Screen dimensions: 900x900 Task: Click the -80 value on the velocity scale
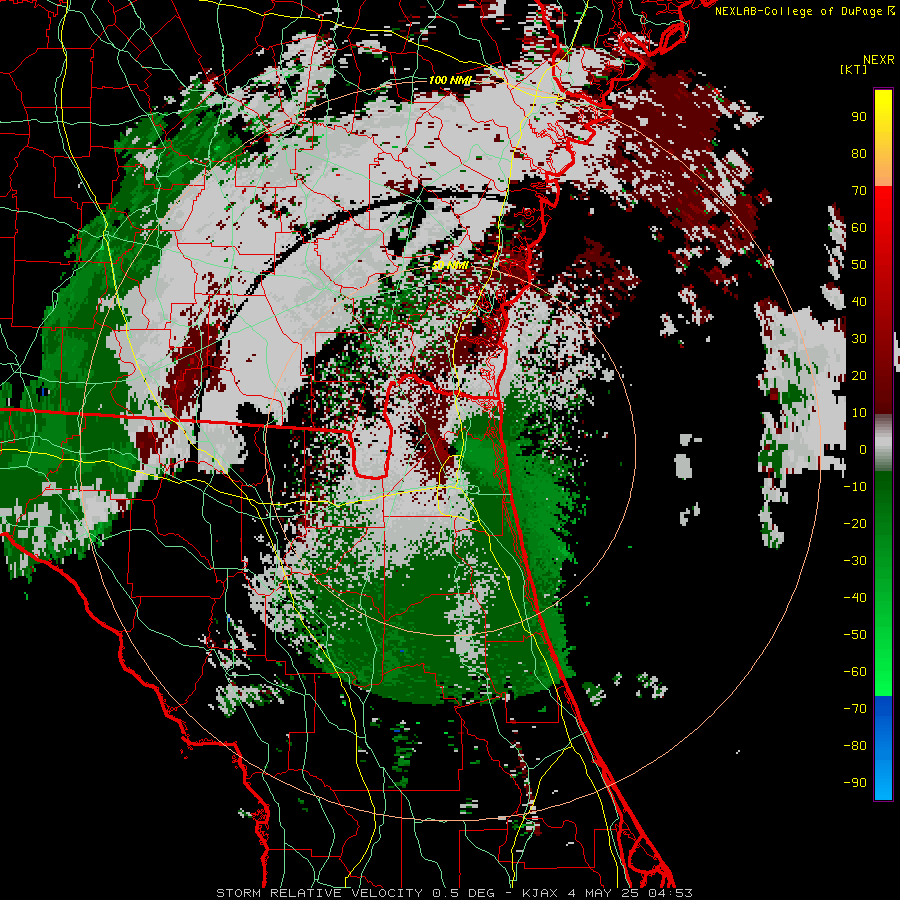pos(855,746)
